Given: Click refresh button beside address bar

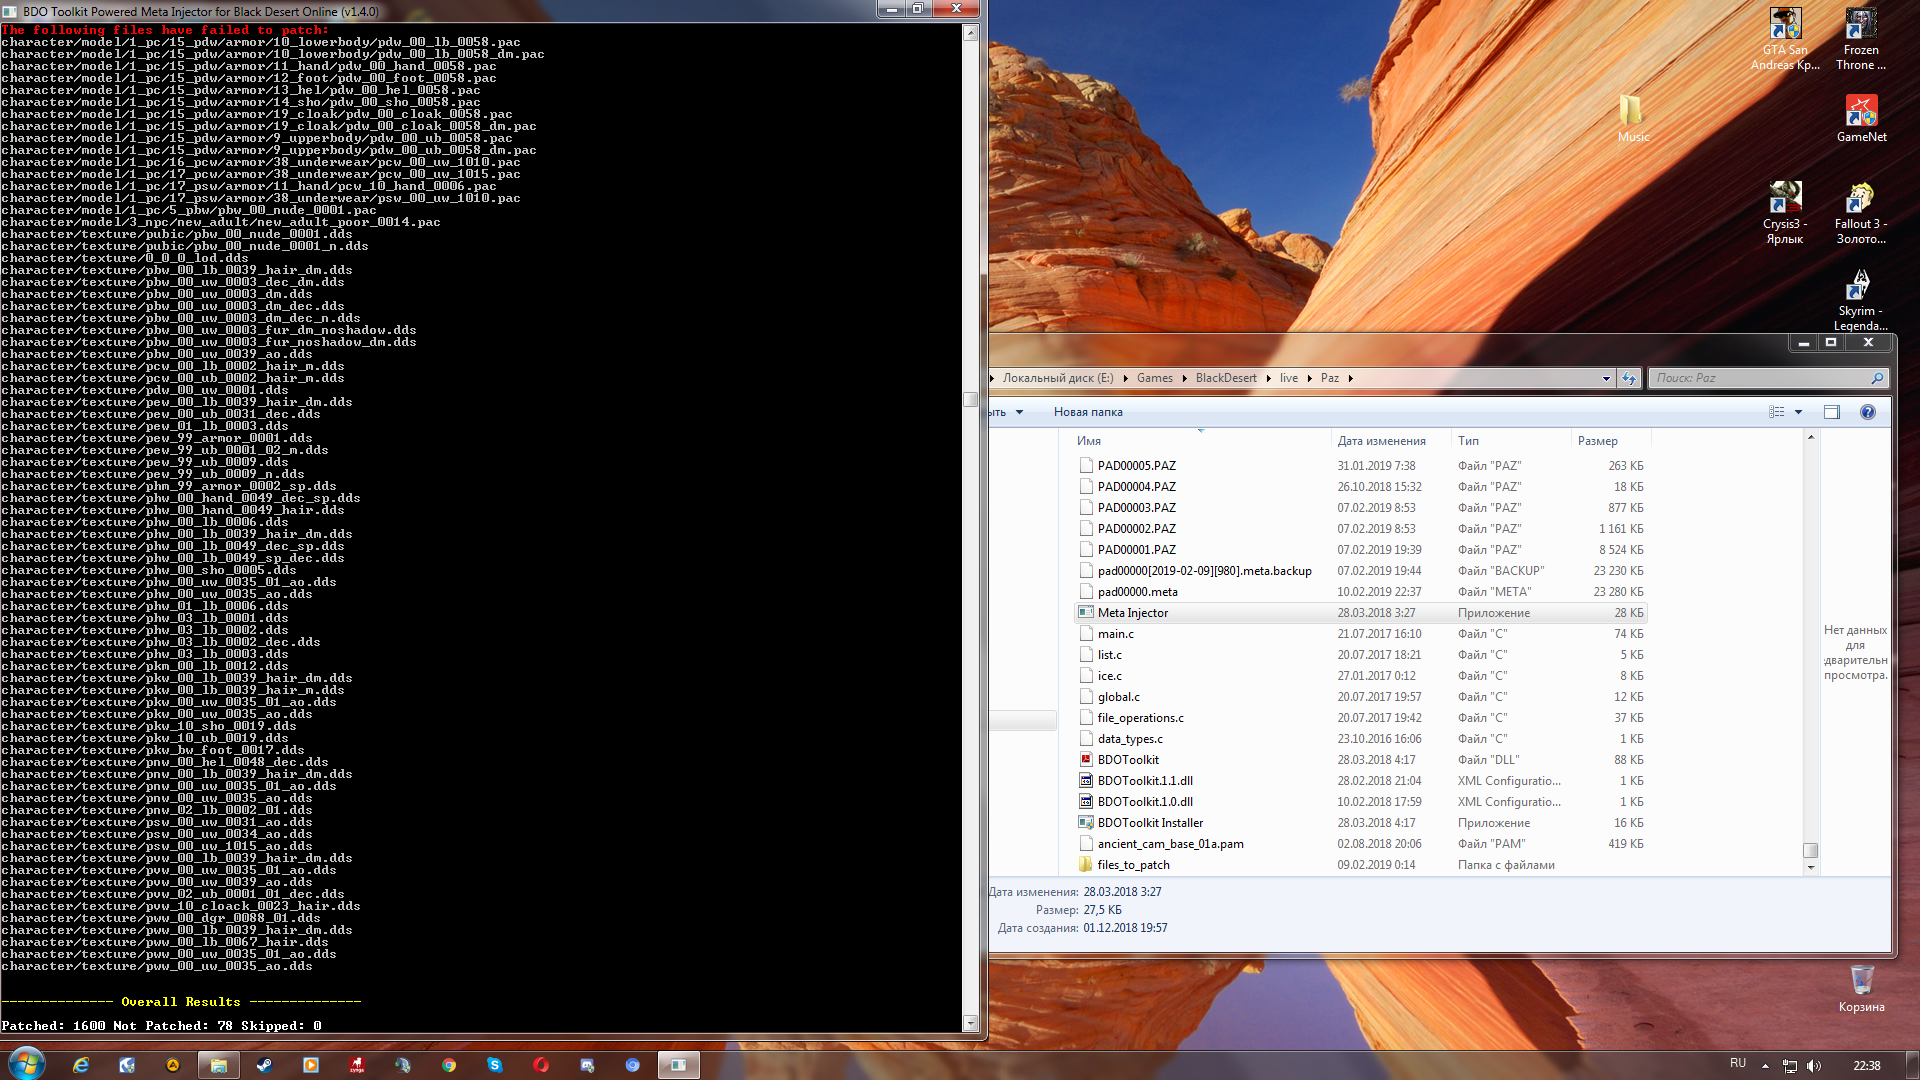Looking at the screenshot, I should pyautogui.click(x=1629, y=378).
